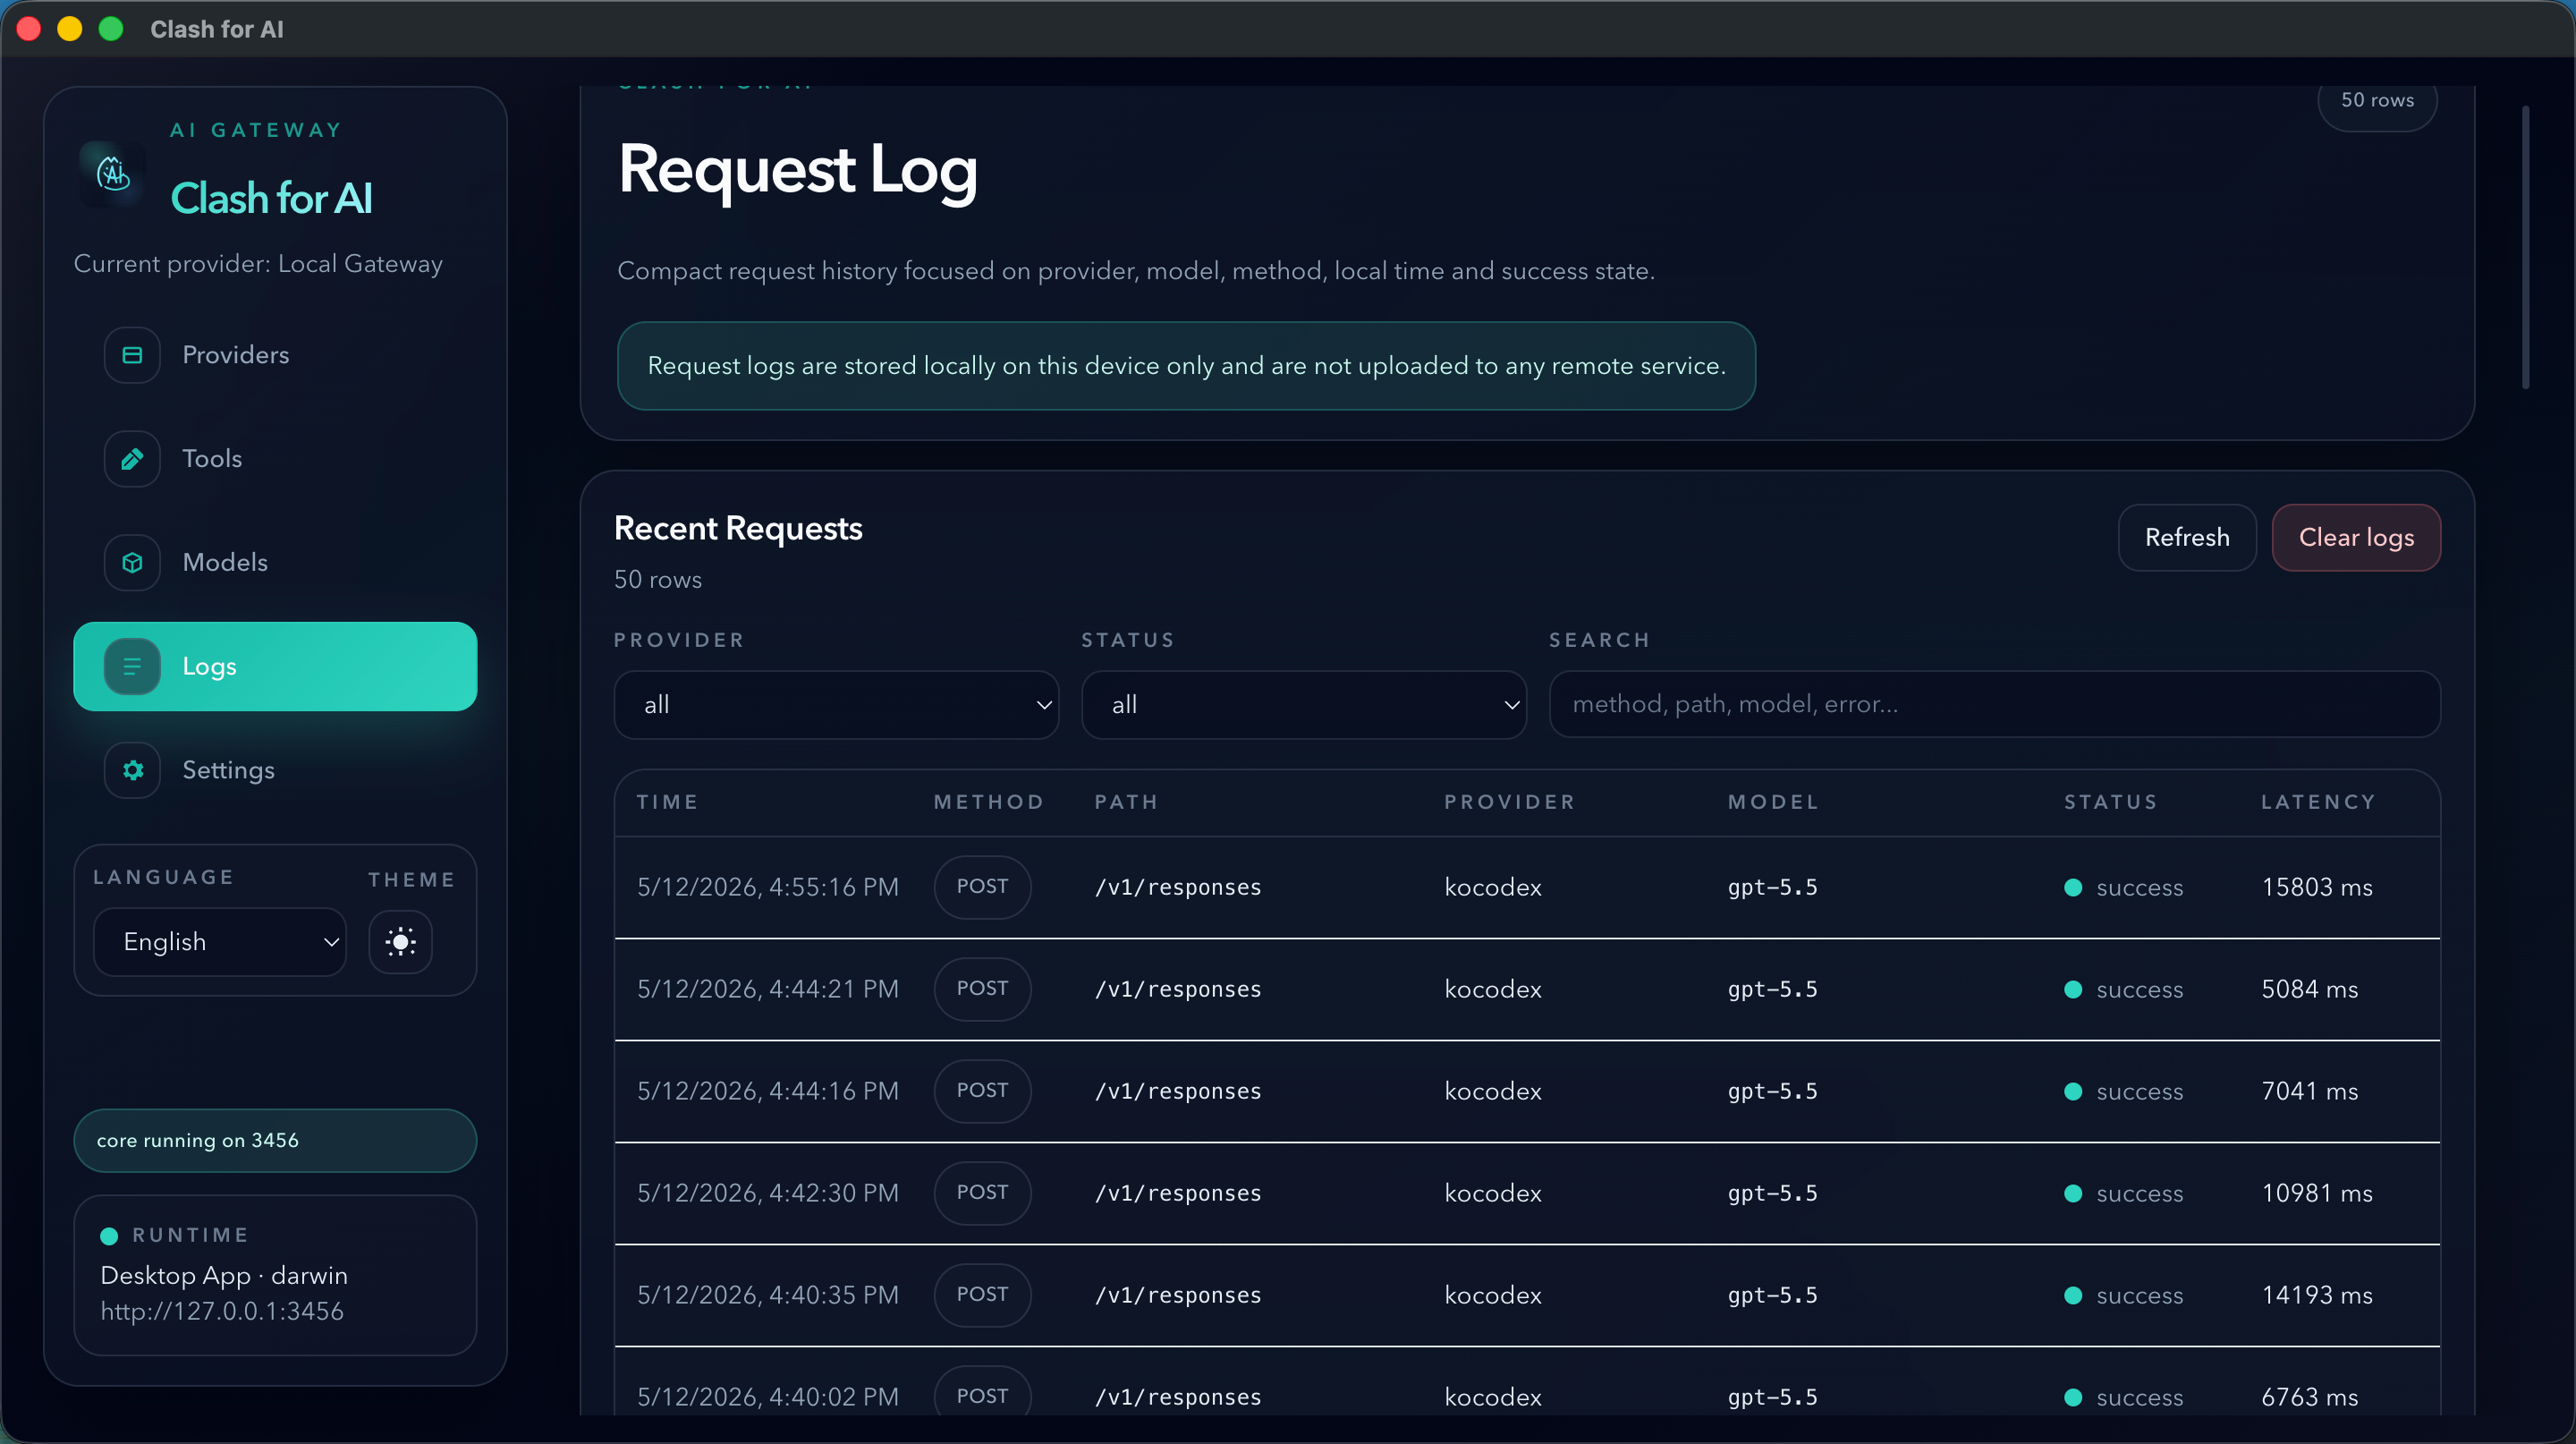Click the LATENCY column header
Screen dimensions: 2576x1444
pyautogui.click(x=2318, y=802)
